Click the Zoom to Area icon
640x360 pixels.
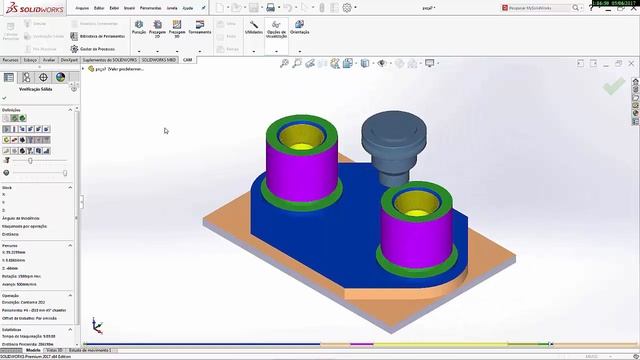click(297, 63)
